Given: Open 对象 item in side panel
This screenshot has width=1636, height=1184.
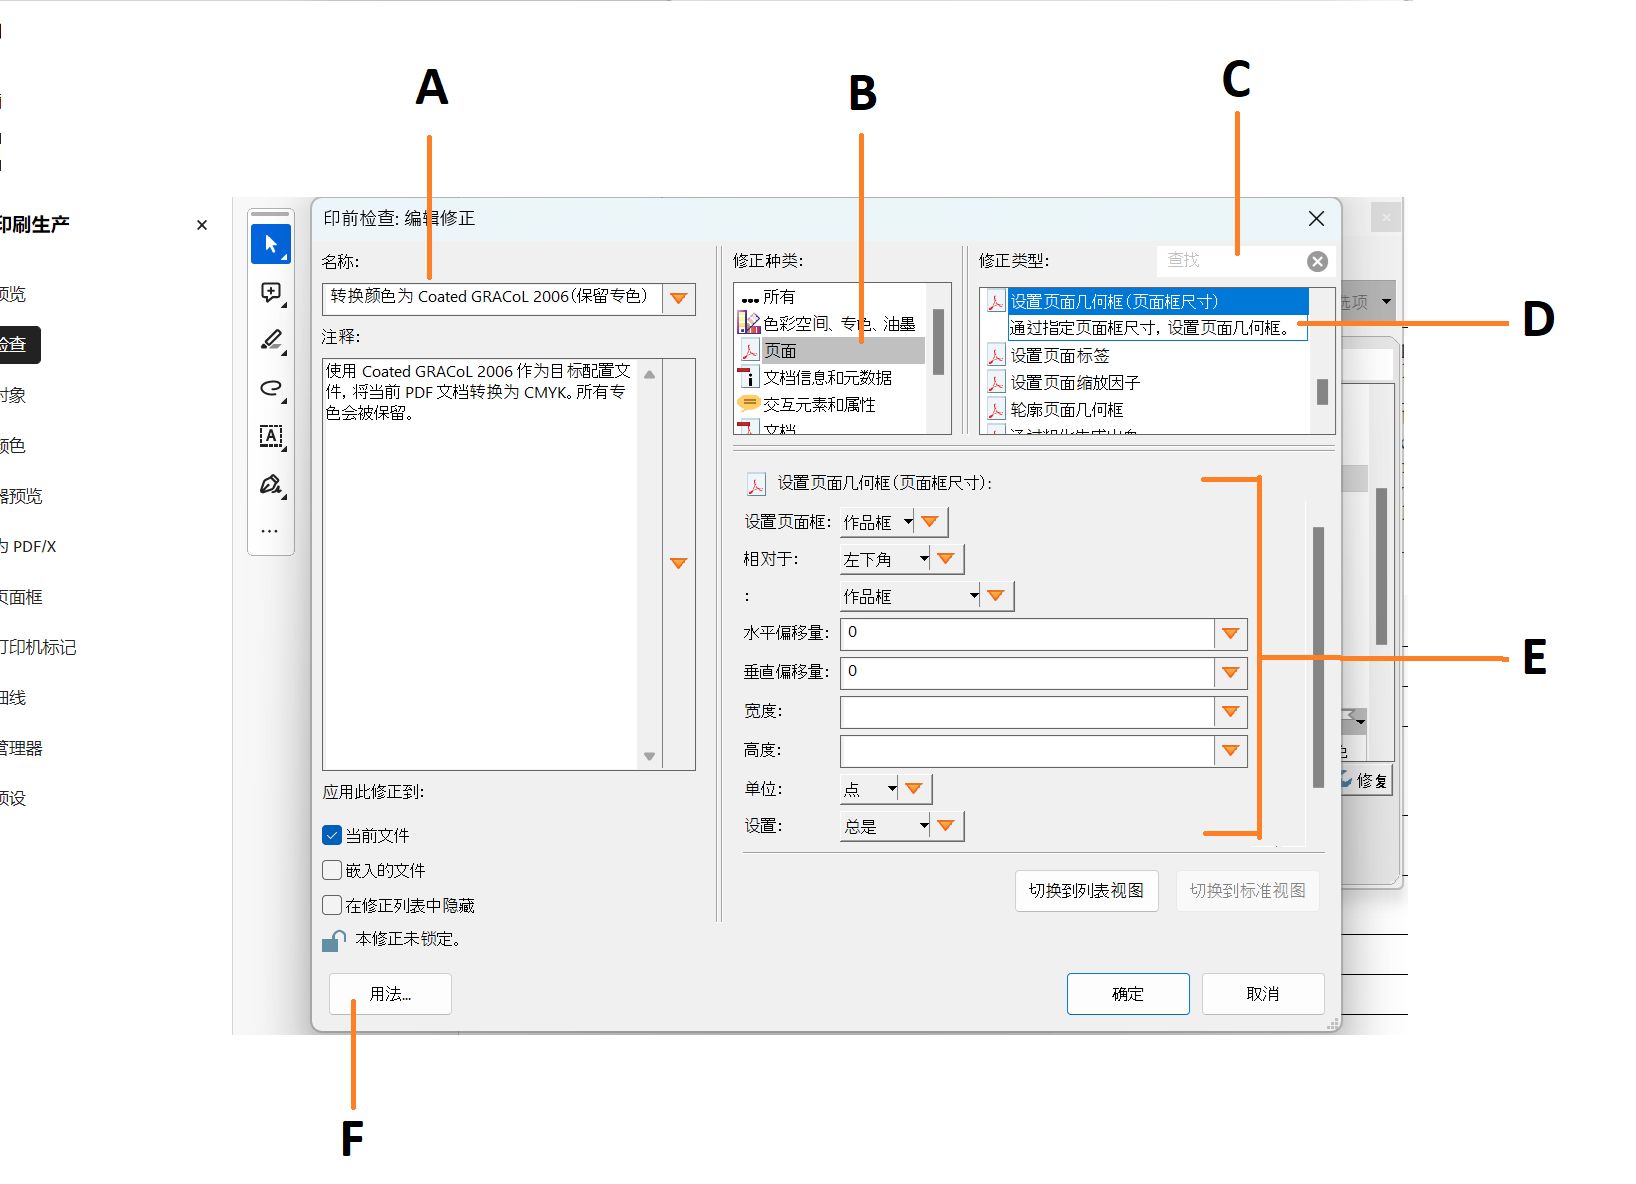Looking at the screenshot, I should [x=13, y=396].
